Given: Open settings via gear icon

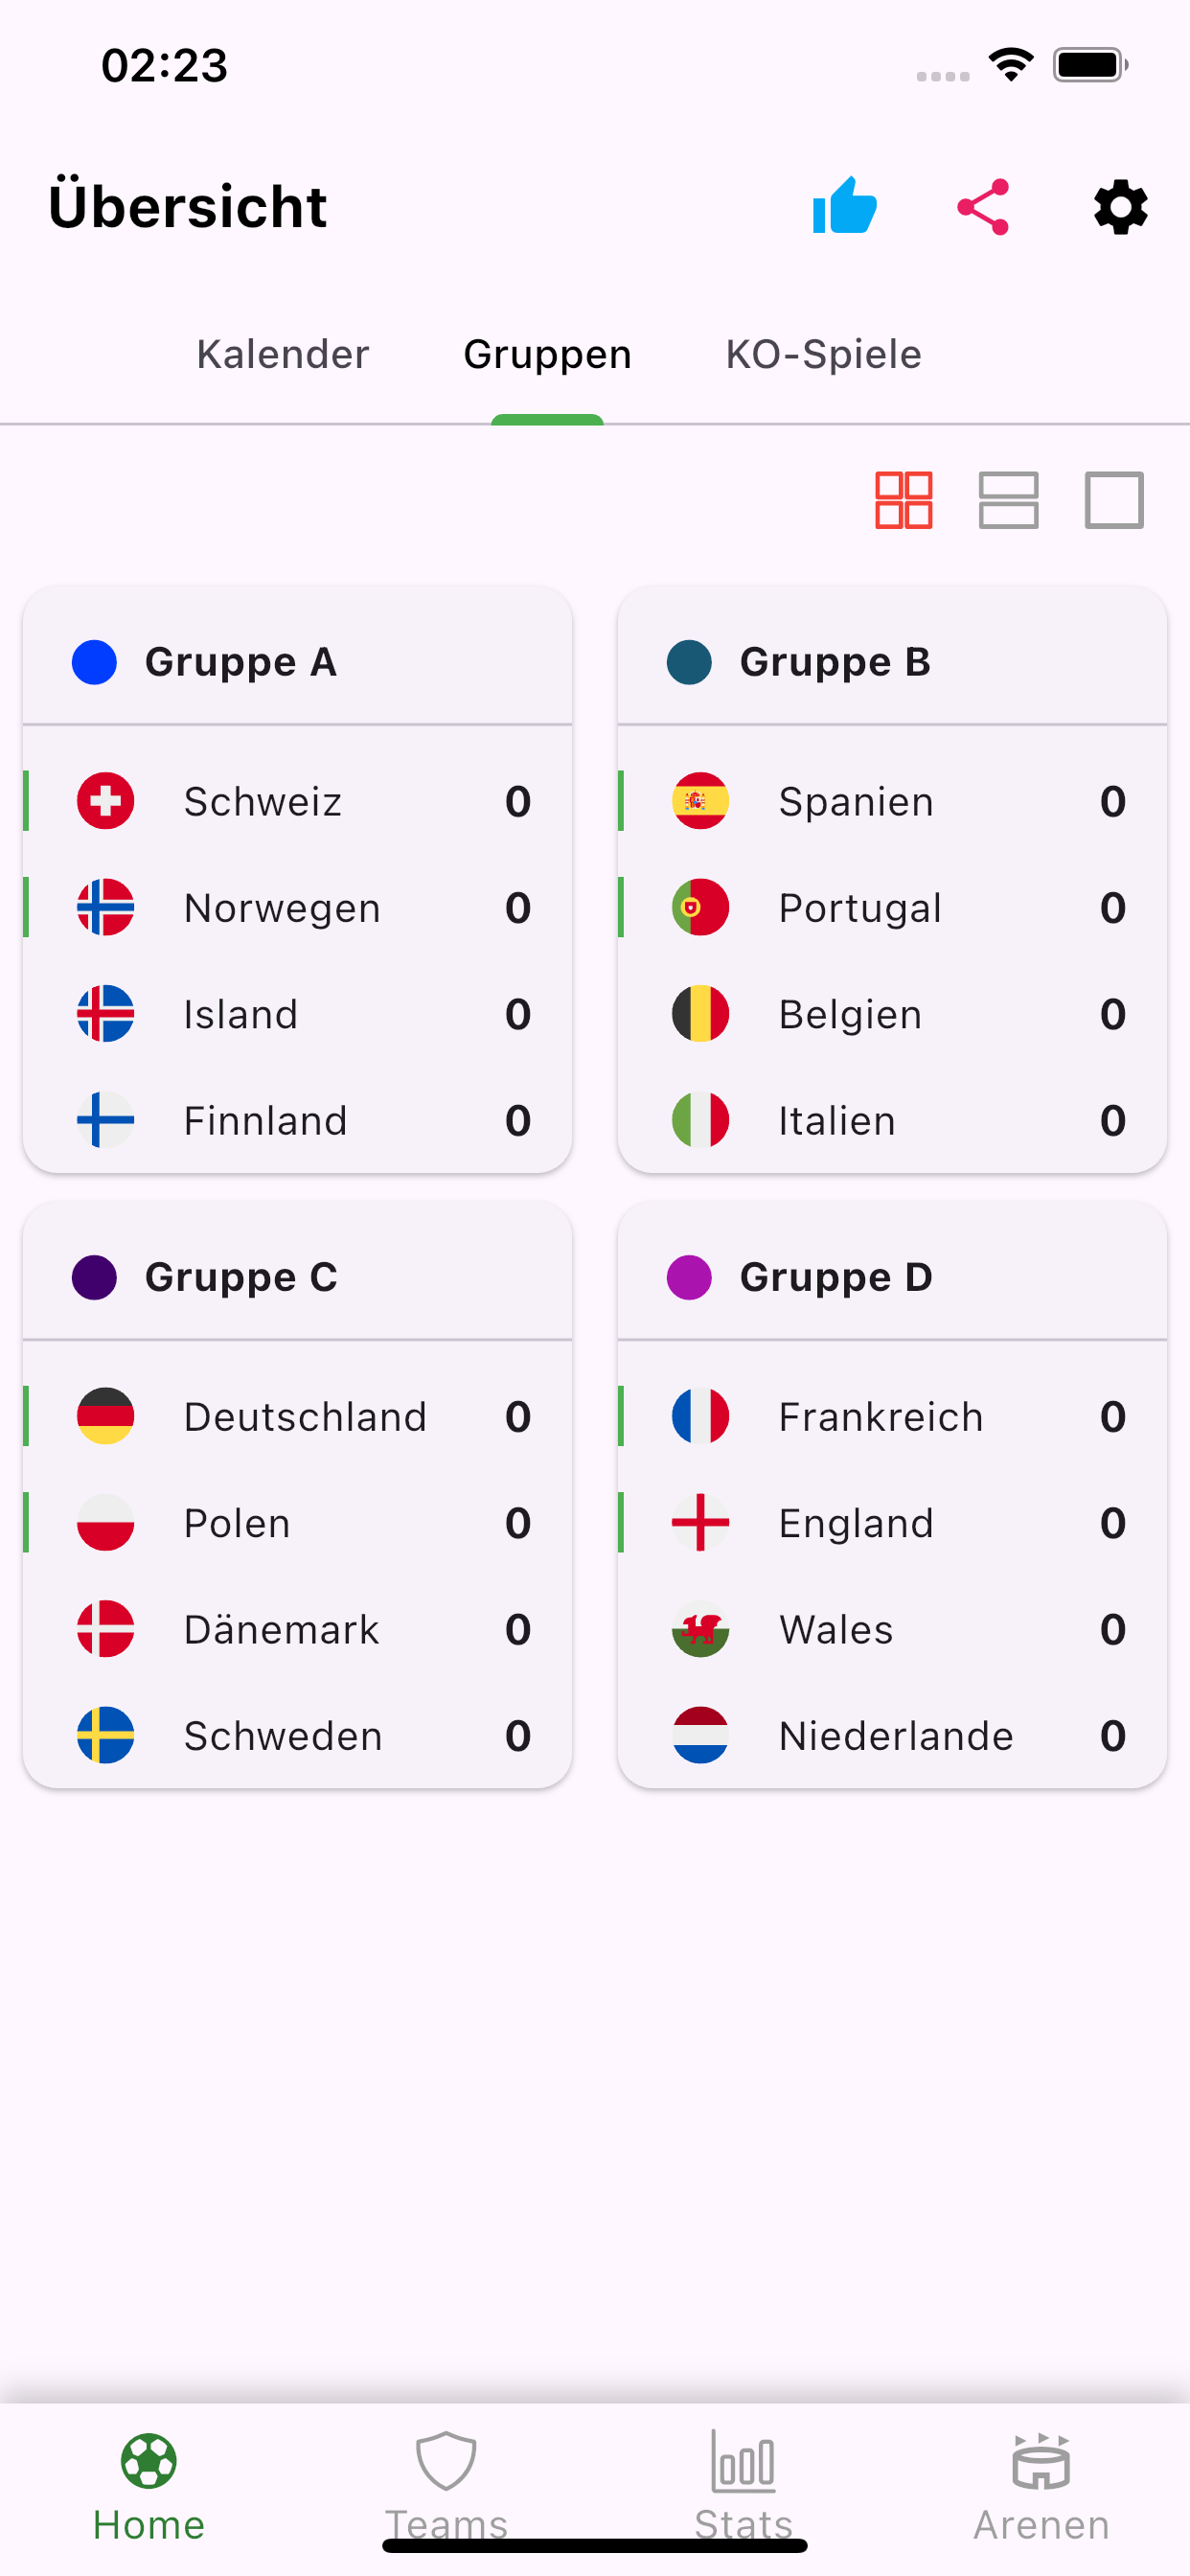Looking at the screenshot, I should pyautogui.click(x=1121, y=207).
